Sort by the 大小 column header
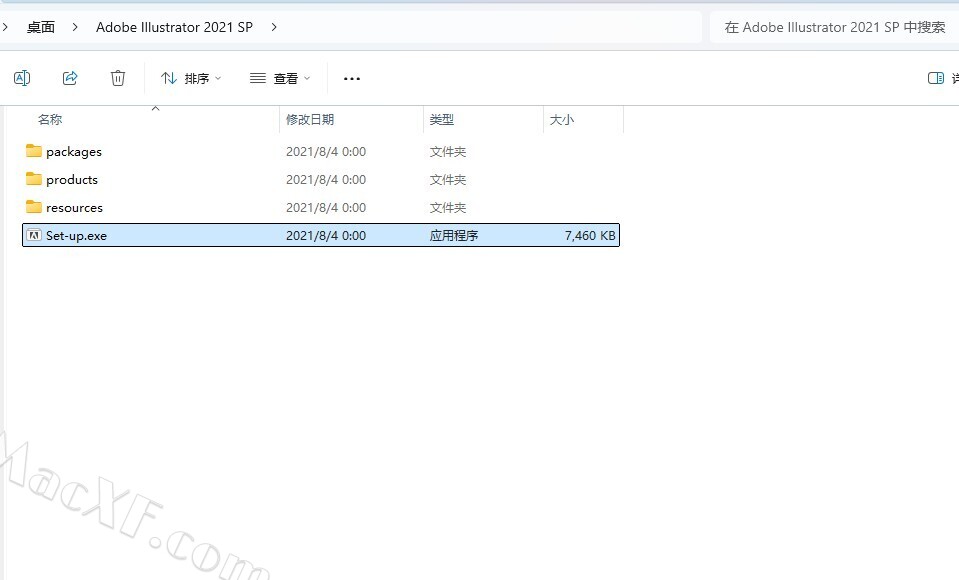 coord(561,119)
